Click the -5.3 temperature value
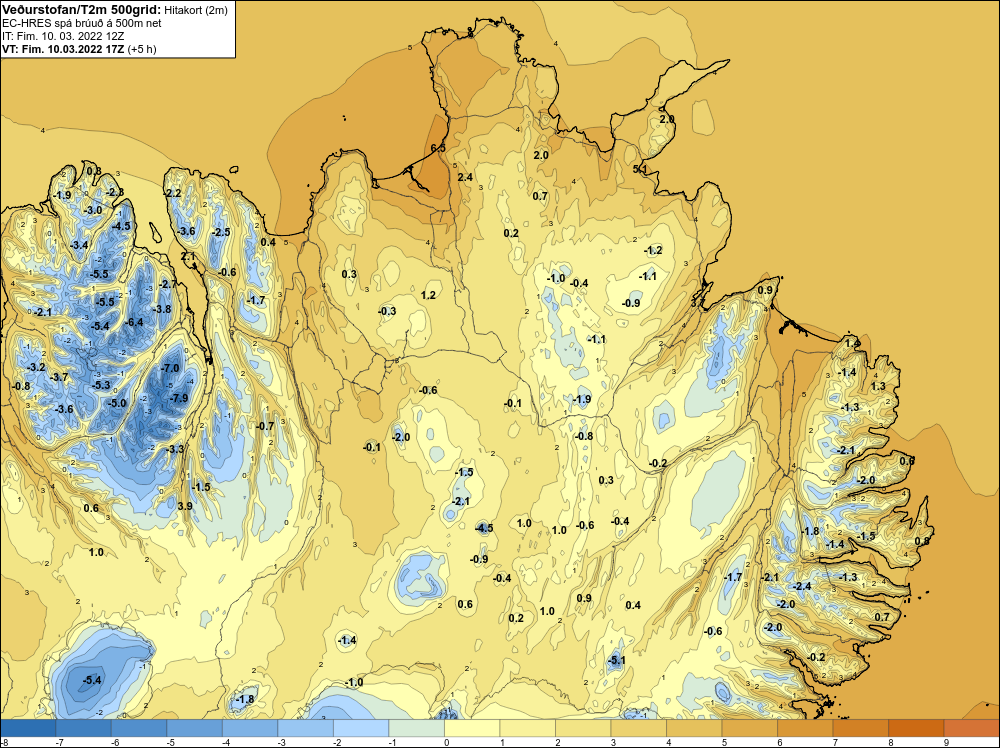1000x748 pixels. coord(101,385)
